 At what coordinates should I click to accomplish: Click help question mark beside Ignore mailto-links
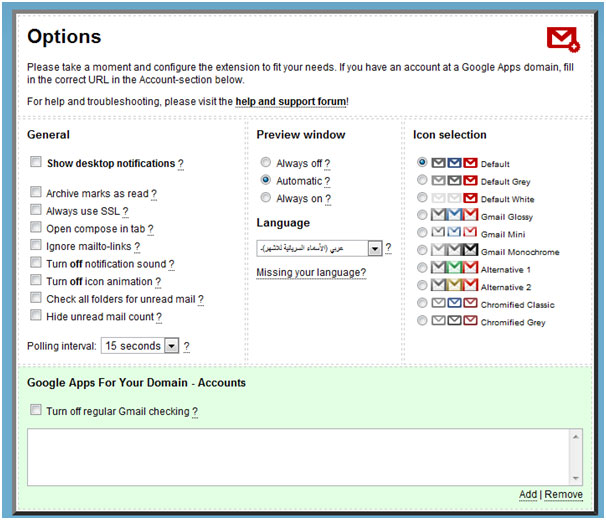[x=137, y=247]
